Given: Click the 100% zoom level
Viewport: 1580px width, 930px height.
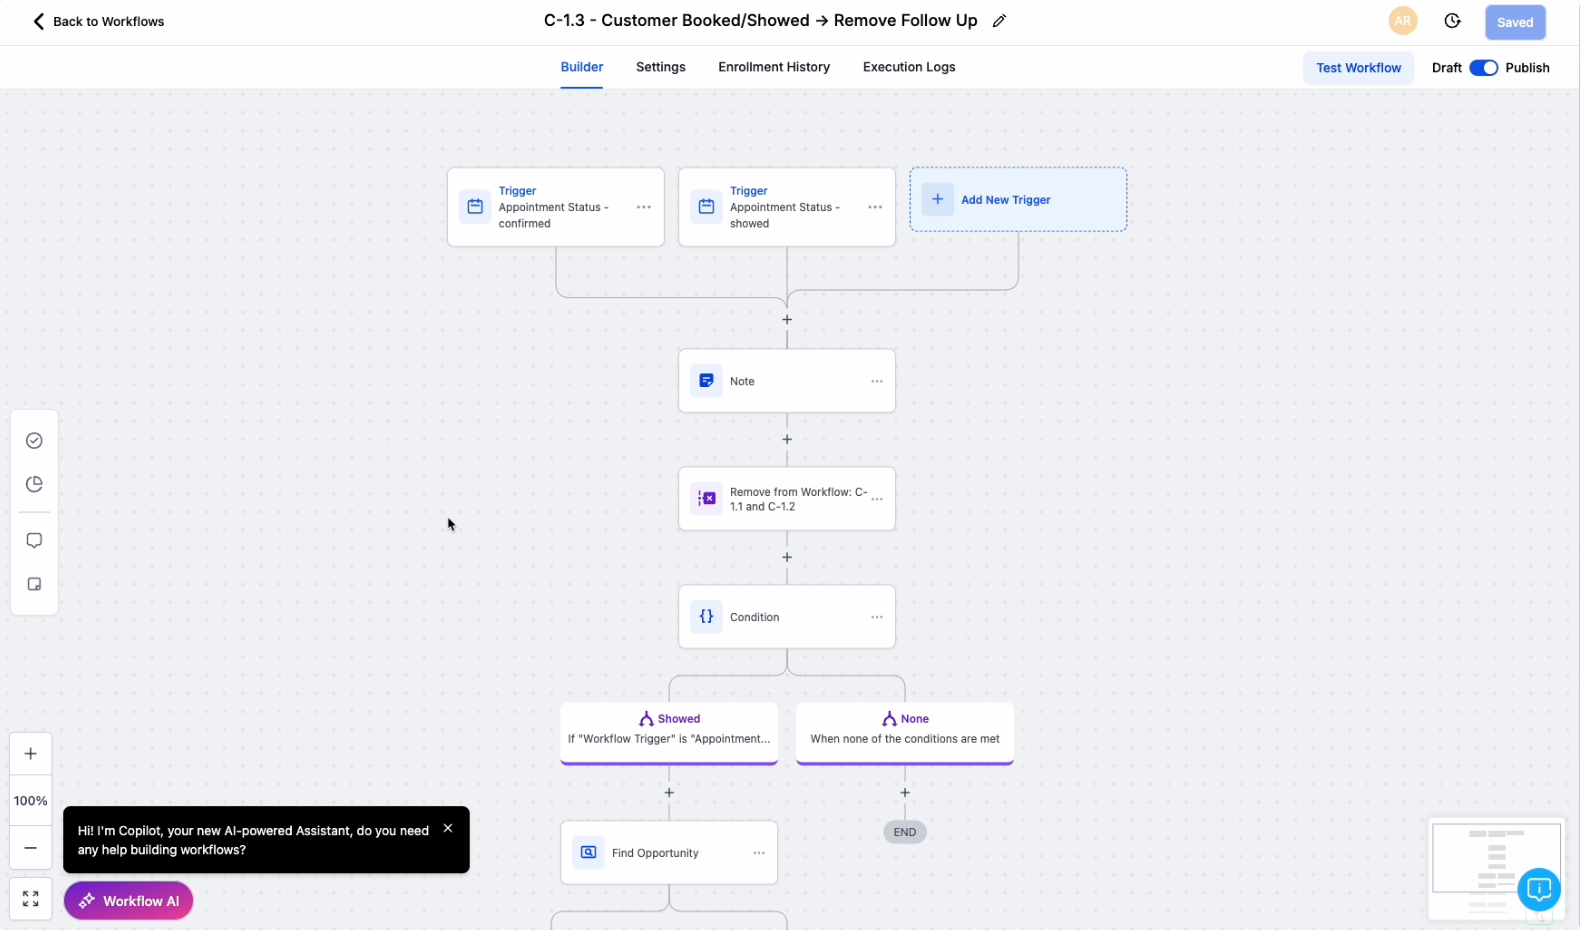Looking at the screenshot, I should [31, 801].
